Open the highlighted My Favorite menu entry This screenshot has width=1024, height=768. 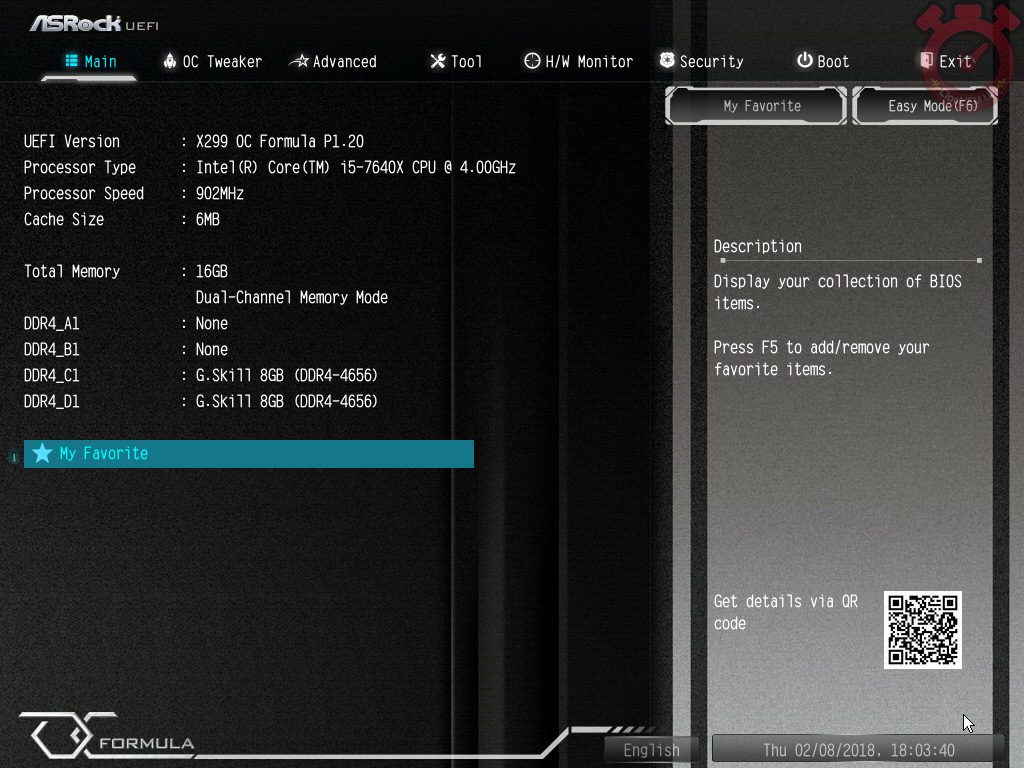248,454
